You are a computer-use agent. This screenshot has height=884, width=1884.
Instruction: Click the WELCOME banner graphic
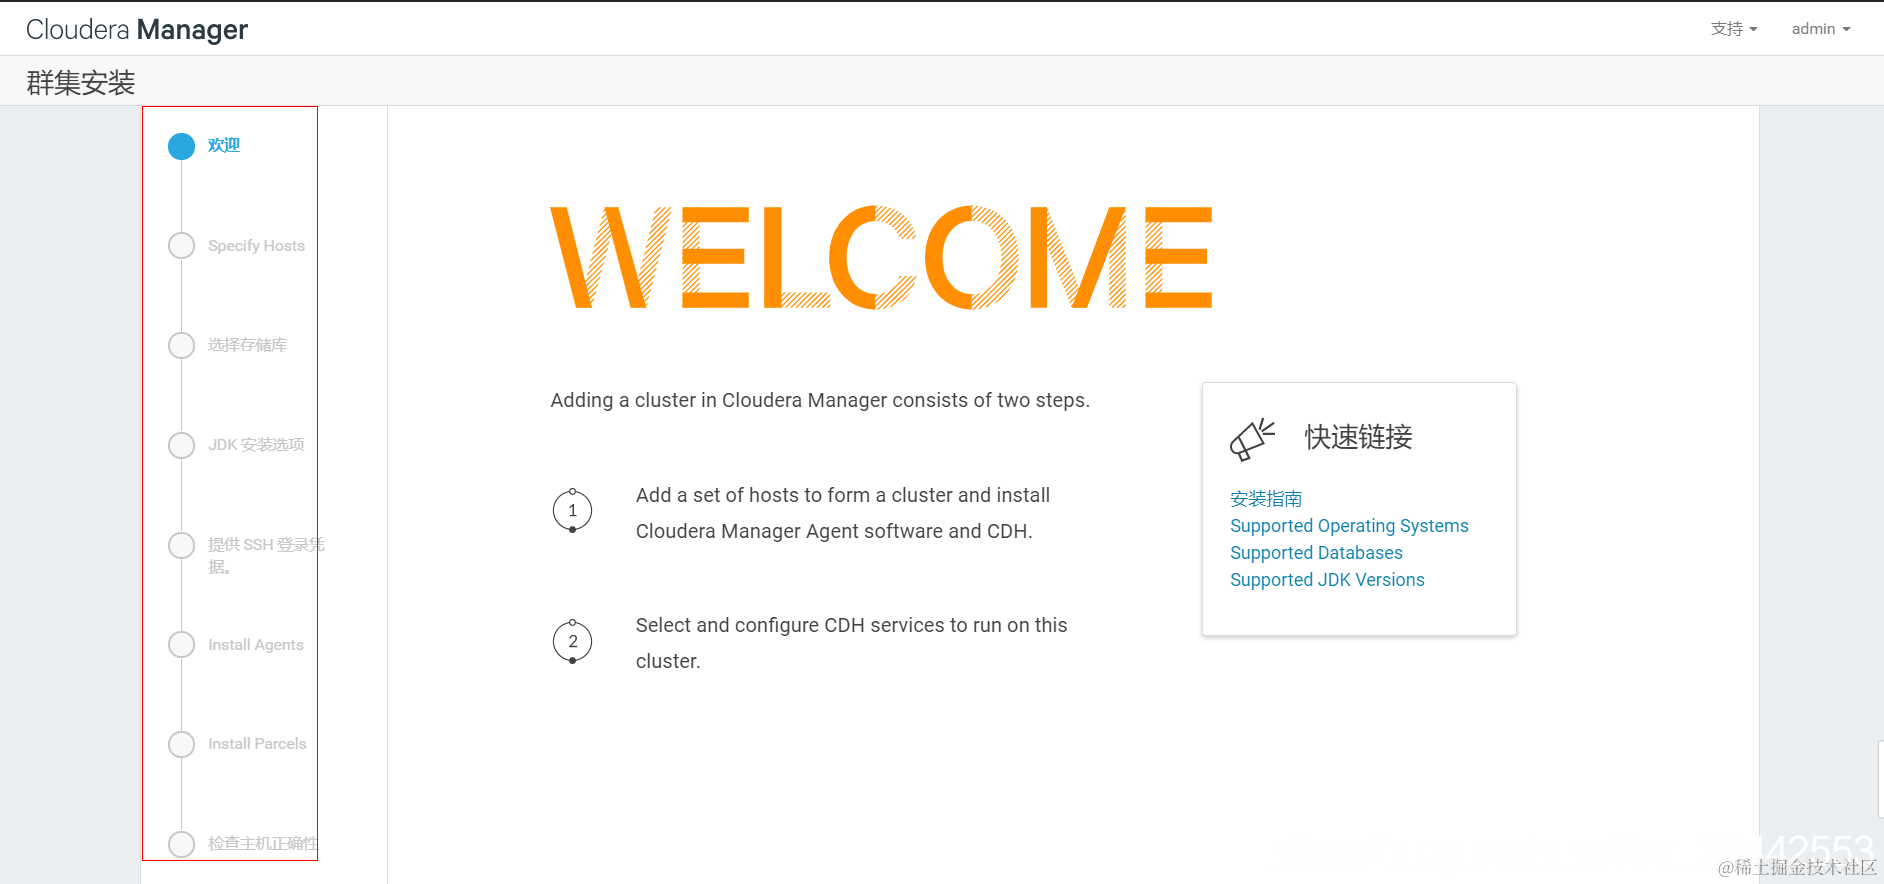(881, 257)
